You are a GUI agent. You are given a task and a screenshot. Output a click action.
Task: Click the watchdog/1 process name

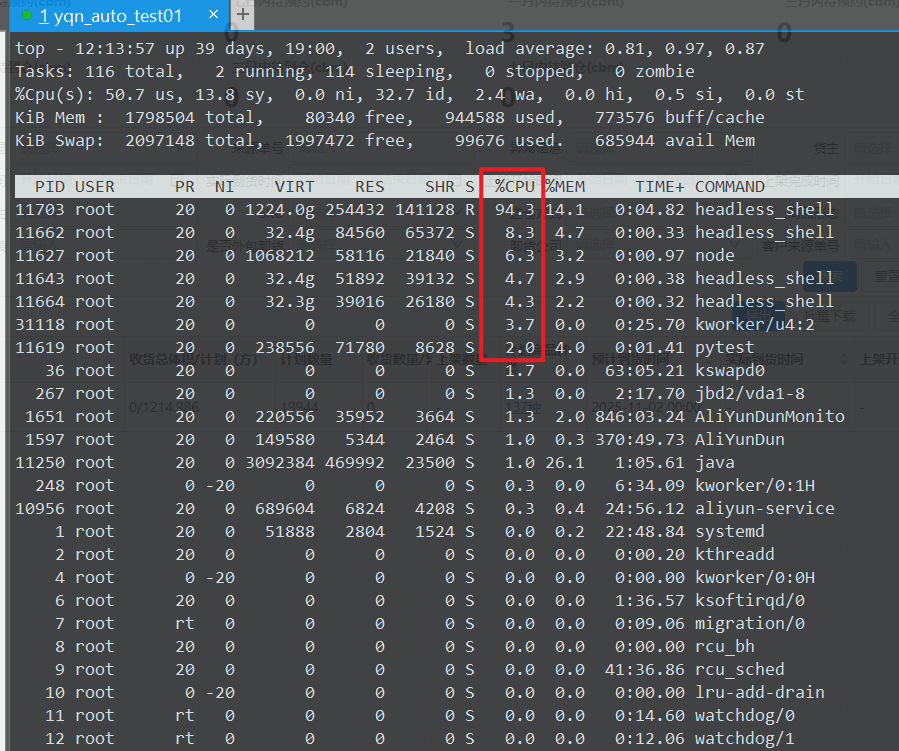(x=745, y=738)
